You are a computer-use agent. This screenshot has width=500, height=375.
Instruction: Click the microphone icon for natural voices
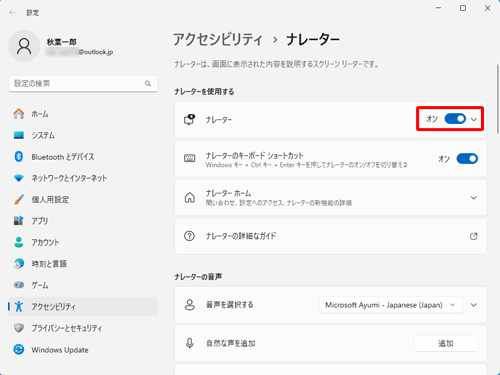(190, 343)
